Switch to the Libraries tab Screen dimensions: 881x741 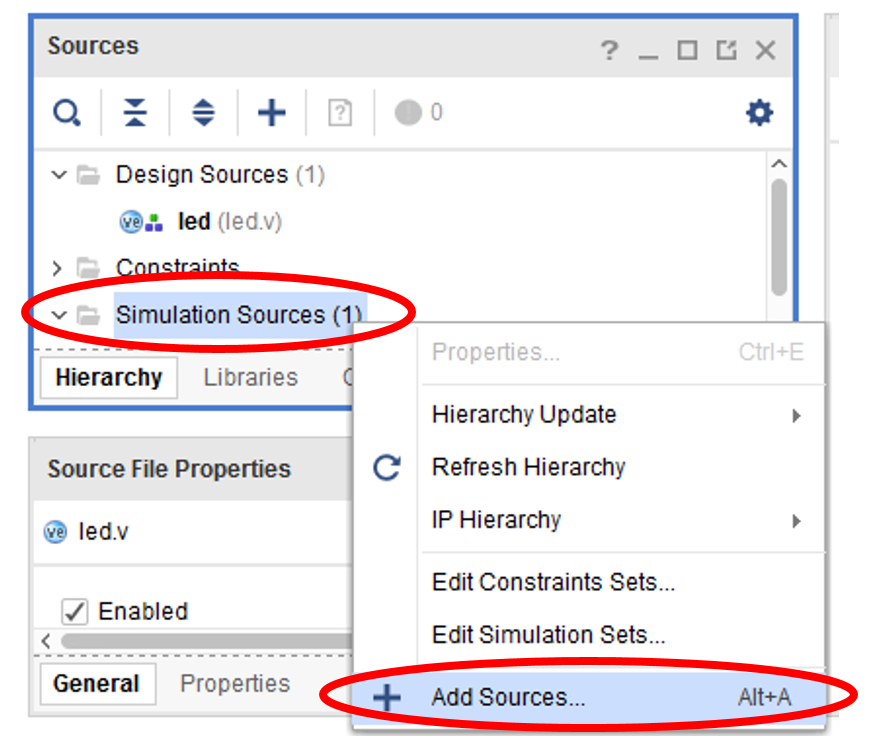coord(250,378)
